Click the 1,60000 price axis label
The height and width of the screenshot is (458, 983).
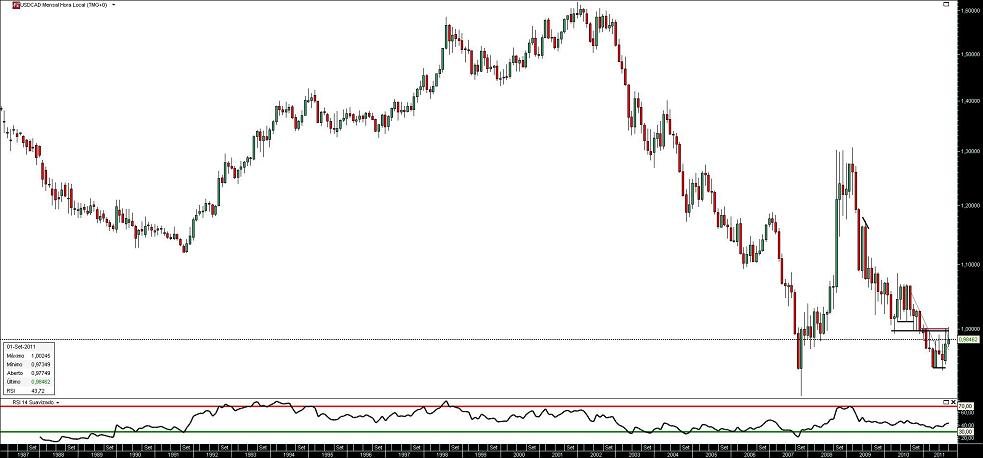pos(970,10)
